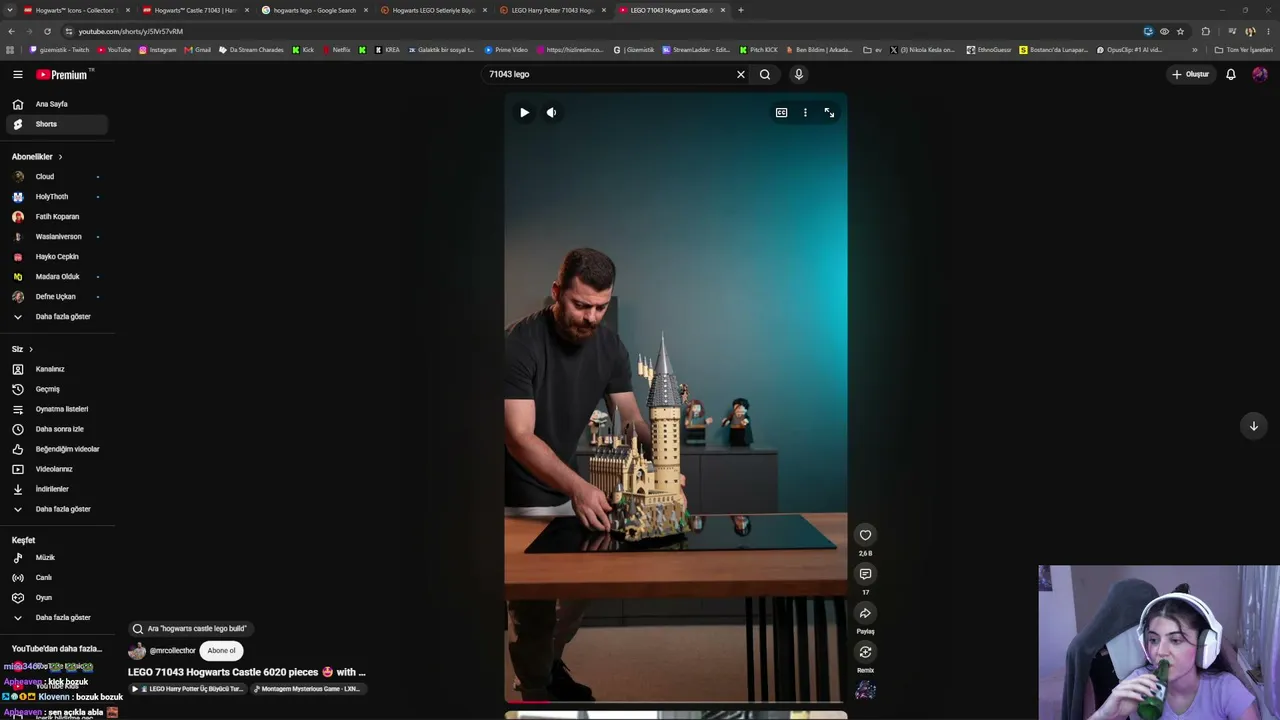This screenshot has height=720, width=1280.
Task: Open YouTube notifications bell
Action: (1231, 74)
